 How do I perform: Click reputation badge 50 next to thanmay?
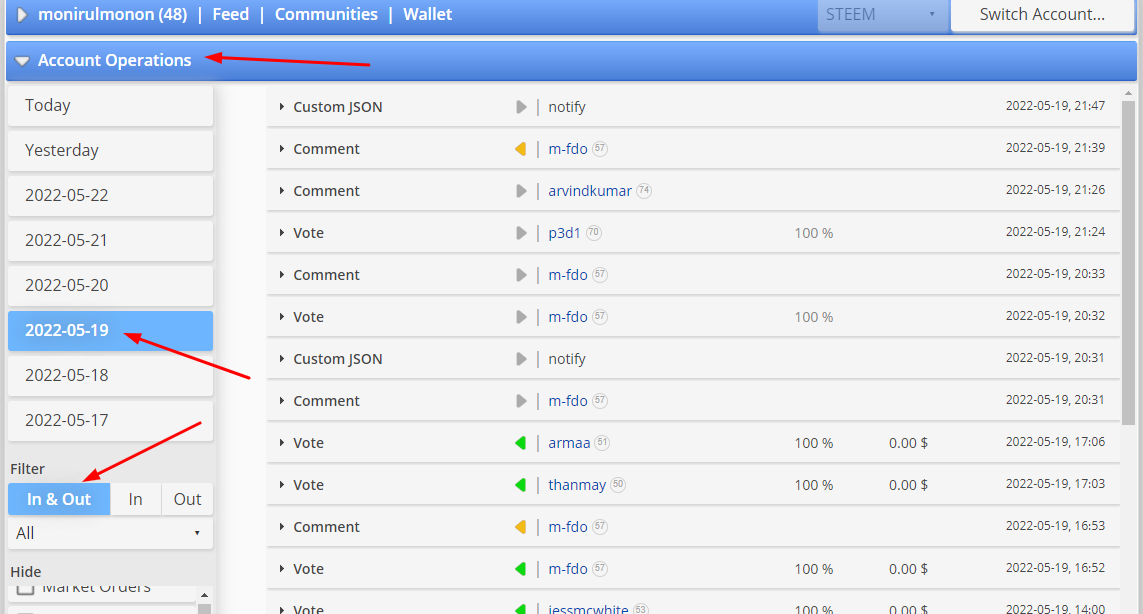617,485
